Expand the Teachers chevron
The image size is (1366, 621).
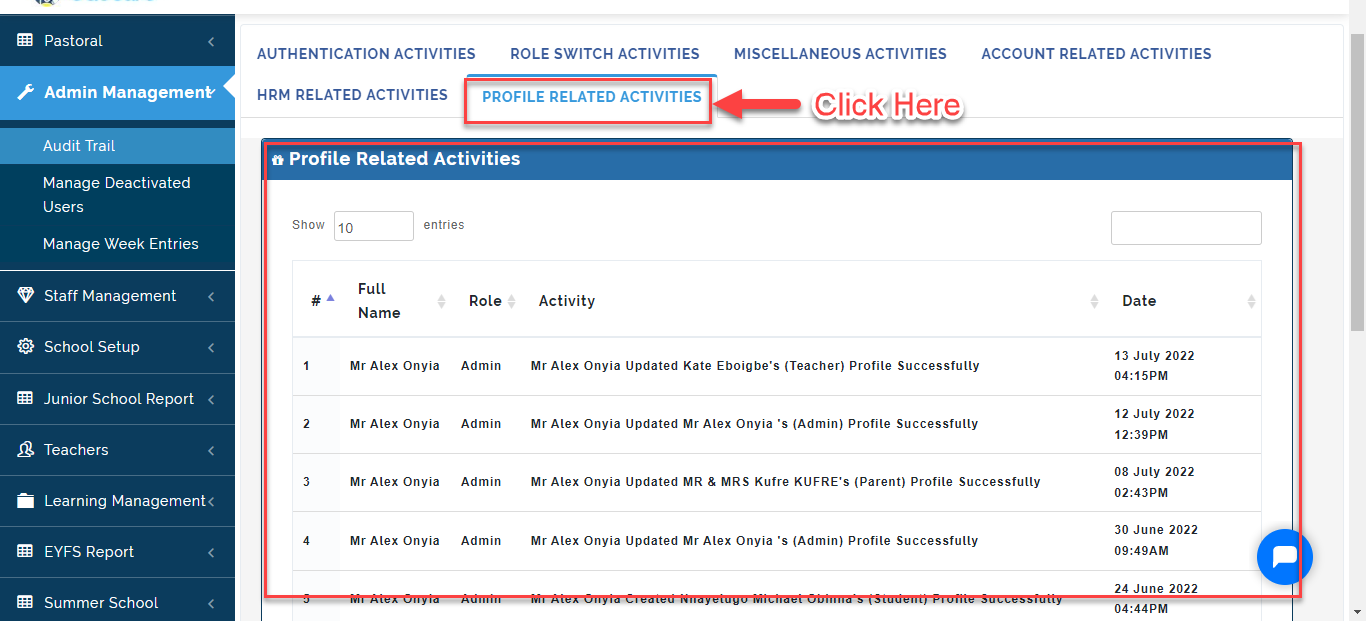click(211, 451)
